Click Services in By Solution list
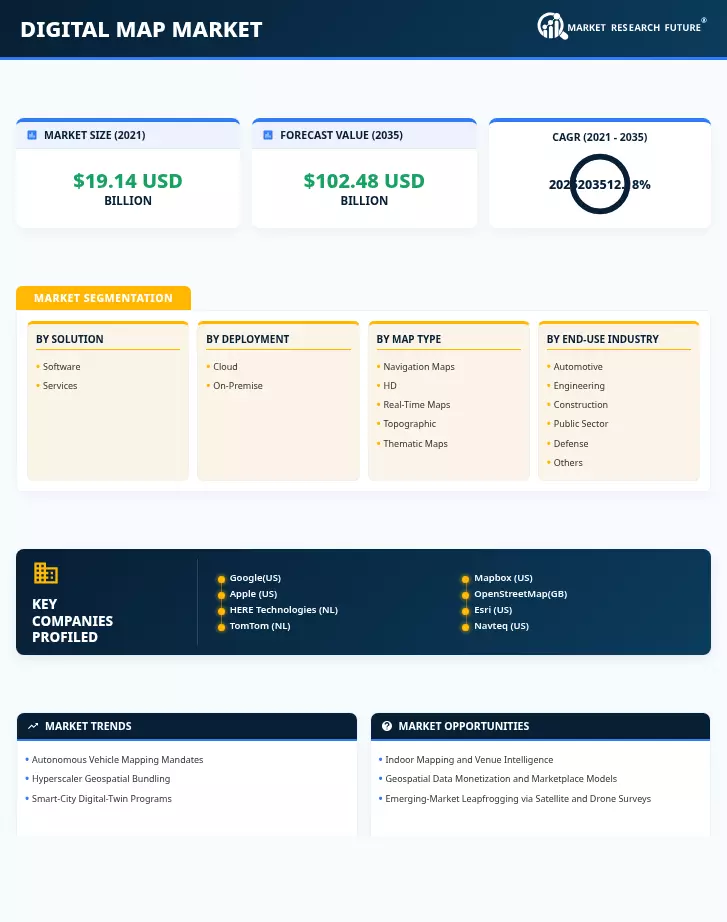Viewport: 727px width, 922px height. tap(60, 386)
